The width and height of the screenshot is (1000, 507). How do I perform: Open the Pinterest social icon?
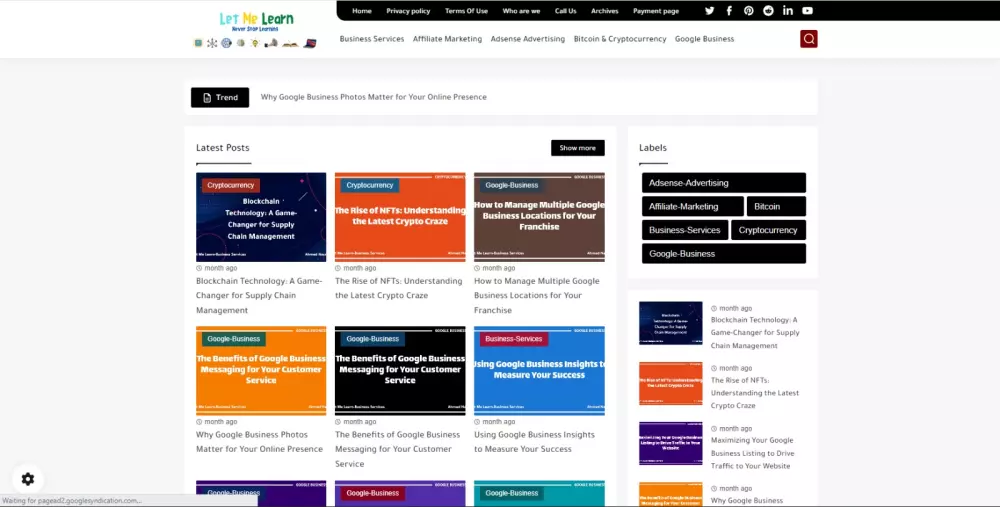[749, 11]
